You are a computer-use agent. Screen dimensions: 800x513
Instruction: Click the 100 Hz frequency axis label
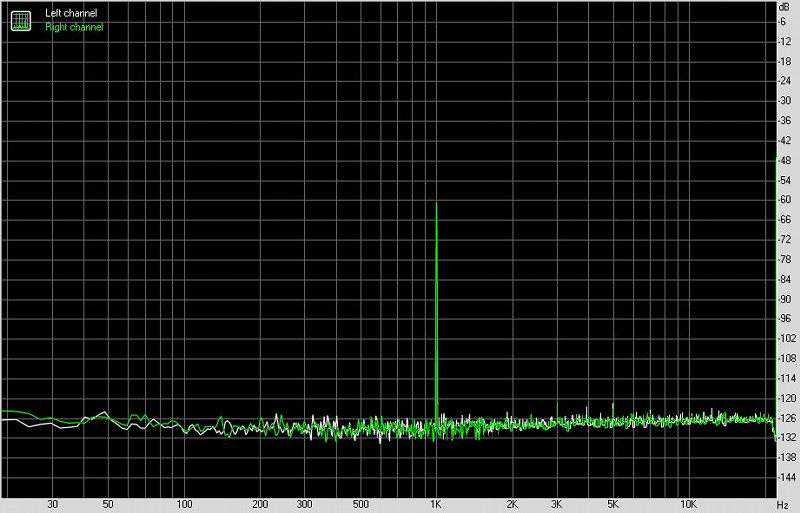pyautogui.click(x=183, y=504)
